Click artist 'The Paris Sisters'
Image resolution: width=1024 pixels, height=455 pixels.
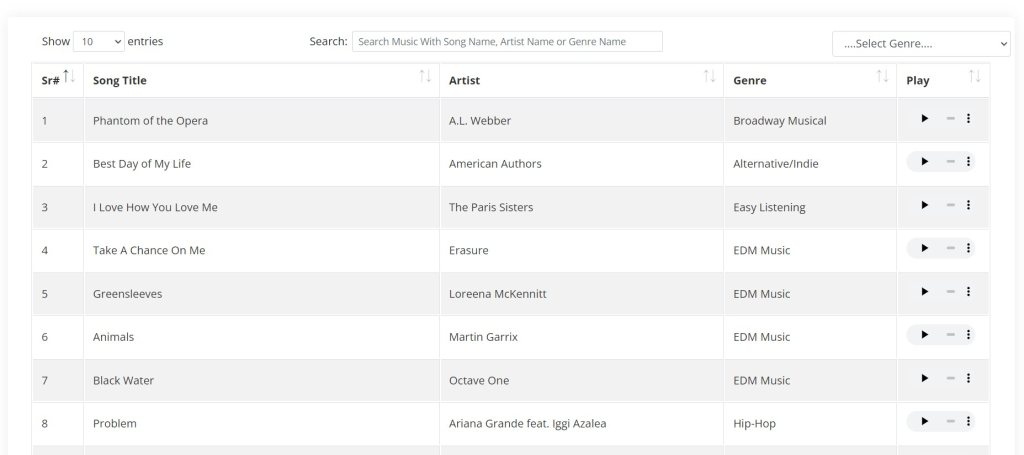[x=491, y=207]
